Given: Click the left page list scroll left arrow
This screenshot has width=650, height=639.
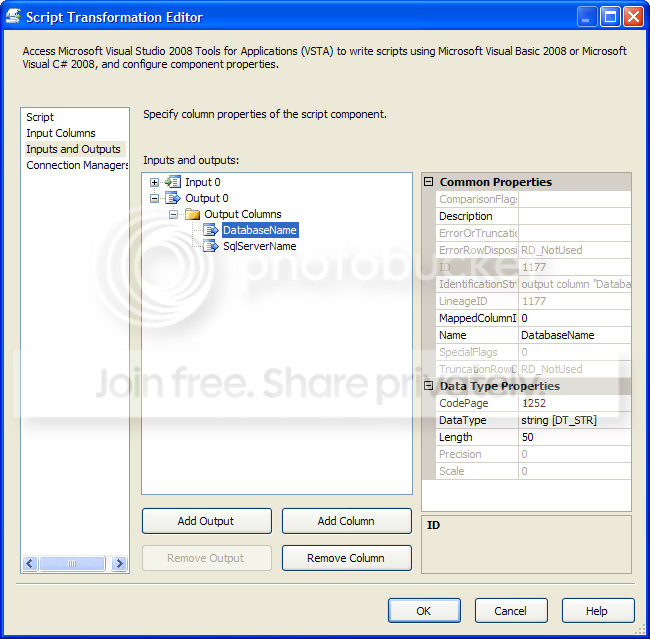Looking at the screenshot, I should pyautogui.click(x=30, y=563).
